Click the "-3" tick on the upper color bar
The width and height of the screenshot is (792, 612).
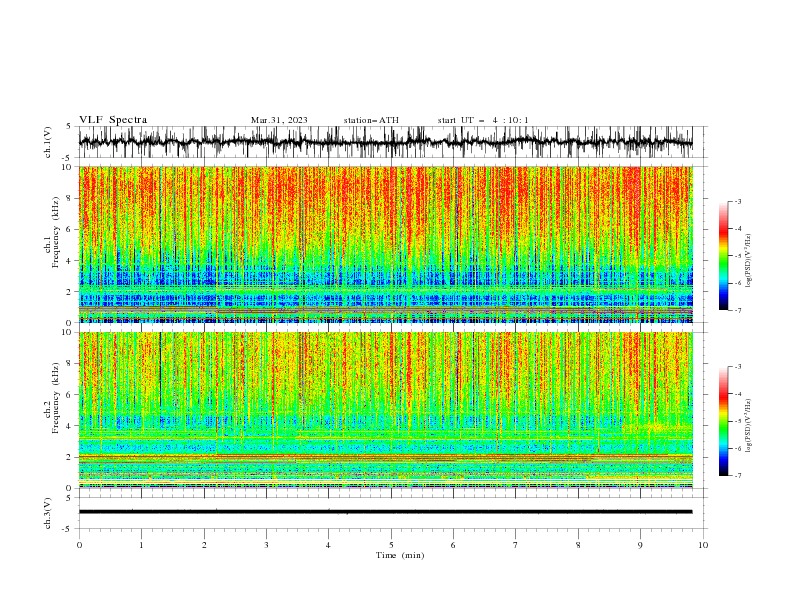[x=738, y=201]
